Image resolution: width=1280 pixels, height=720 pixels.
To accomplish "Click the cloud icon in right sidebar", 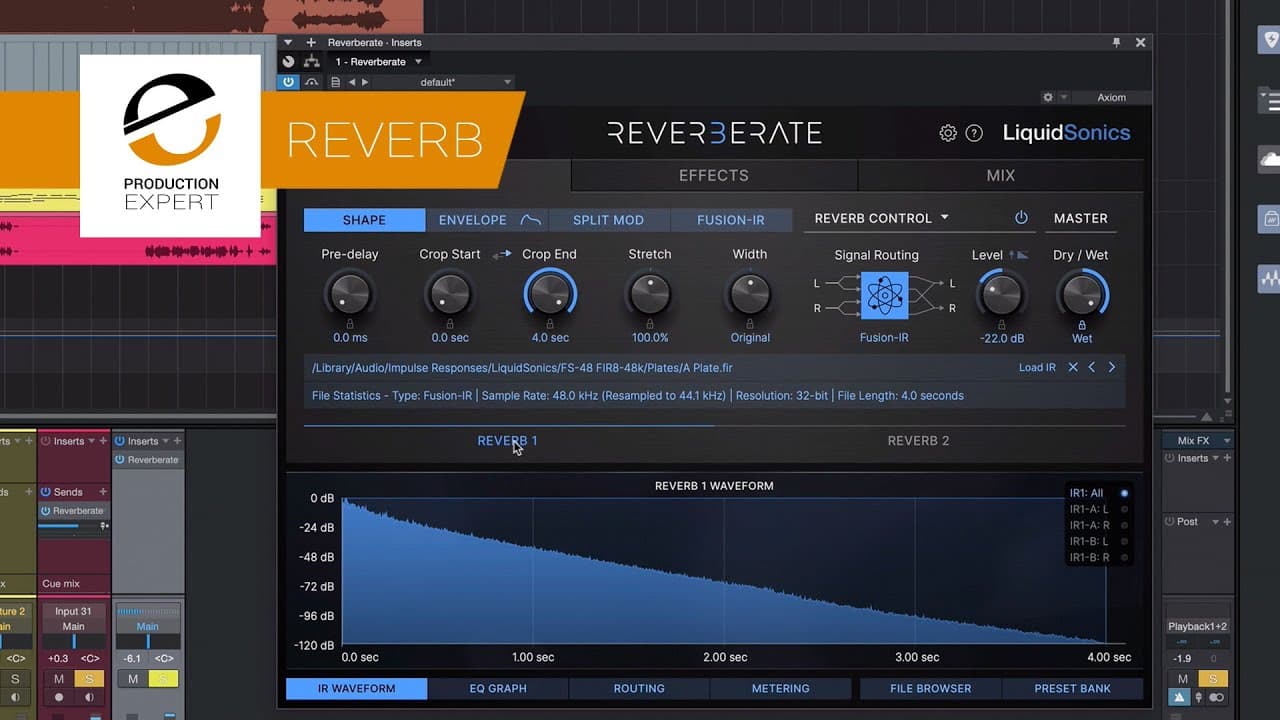I will point(1269,159).
